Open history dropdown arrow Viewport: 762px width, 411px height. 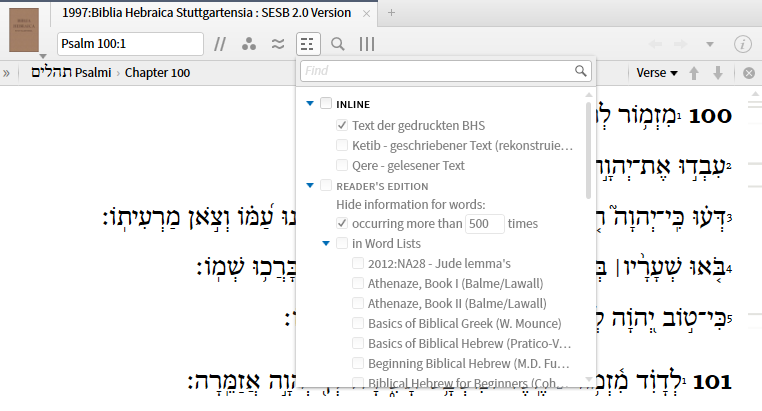pyautogui.click(x=710, y=44)
